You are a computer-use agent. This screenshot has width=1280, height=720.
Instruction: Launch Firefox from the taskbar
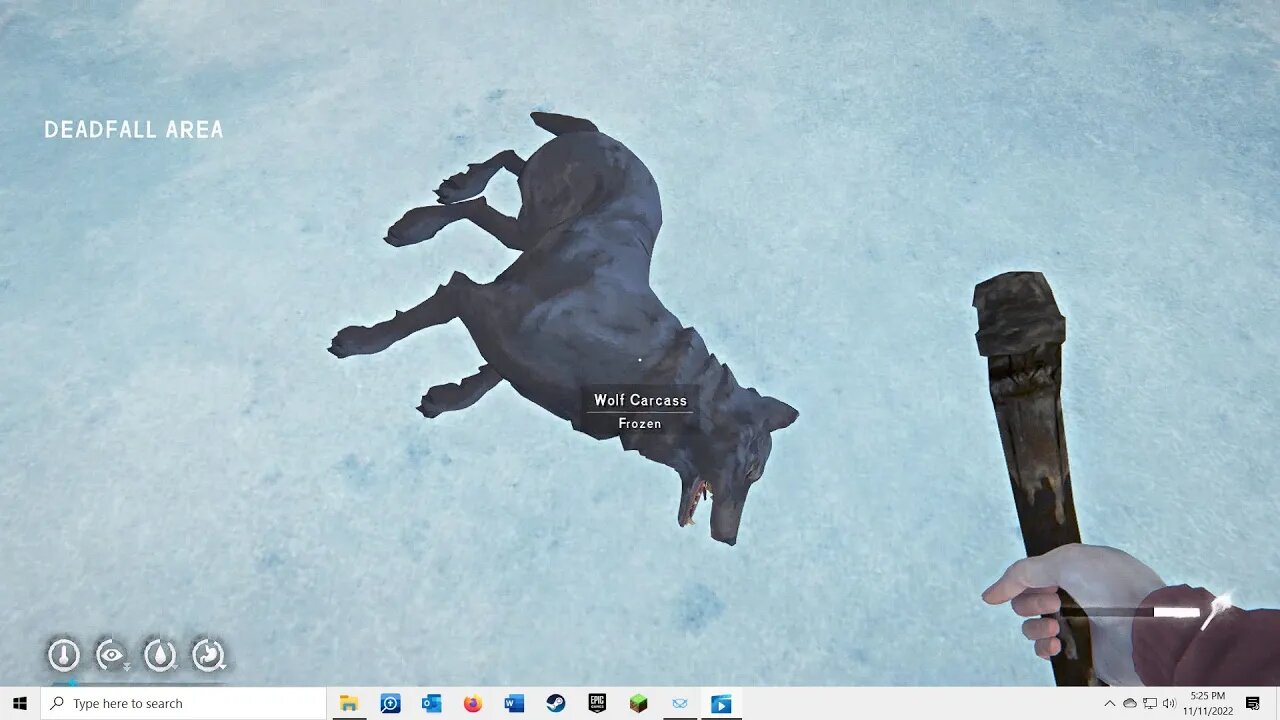click(473, 703)
